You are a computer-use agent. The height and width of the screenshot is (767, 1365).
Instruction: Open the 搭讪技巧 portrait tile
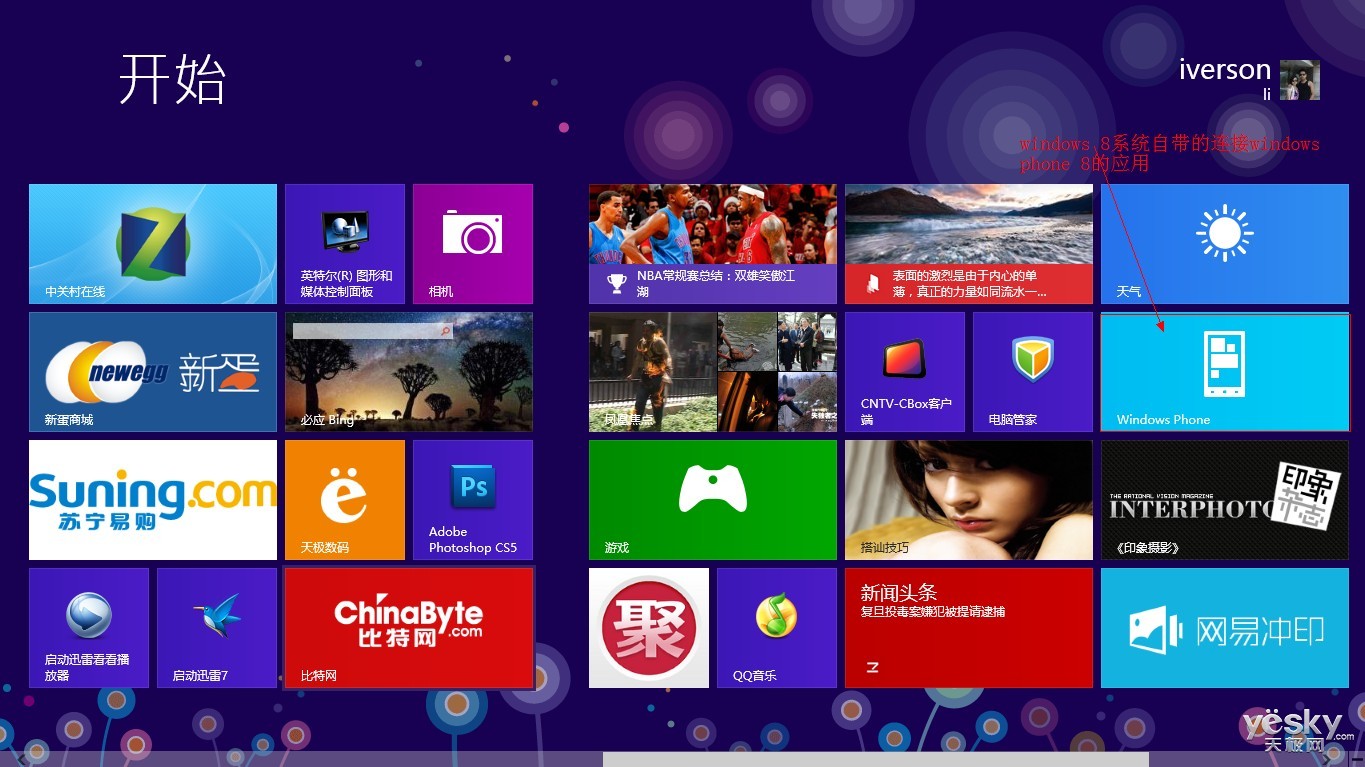pos(969,500)
